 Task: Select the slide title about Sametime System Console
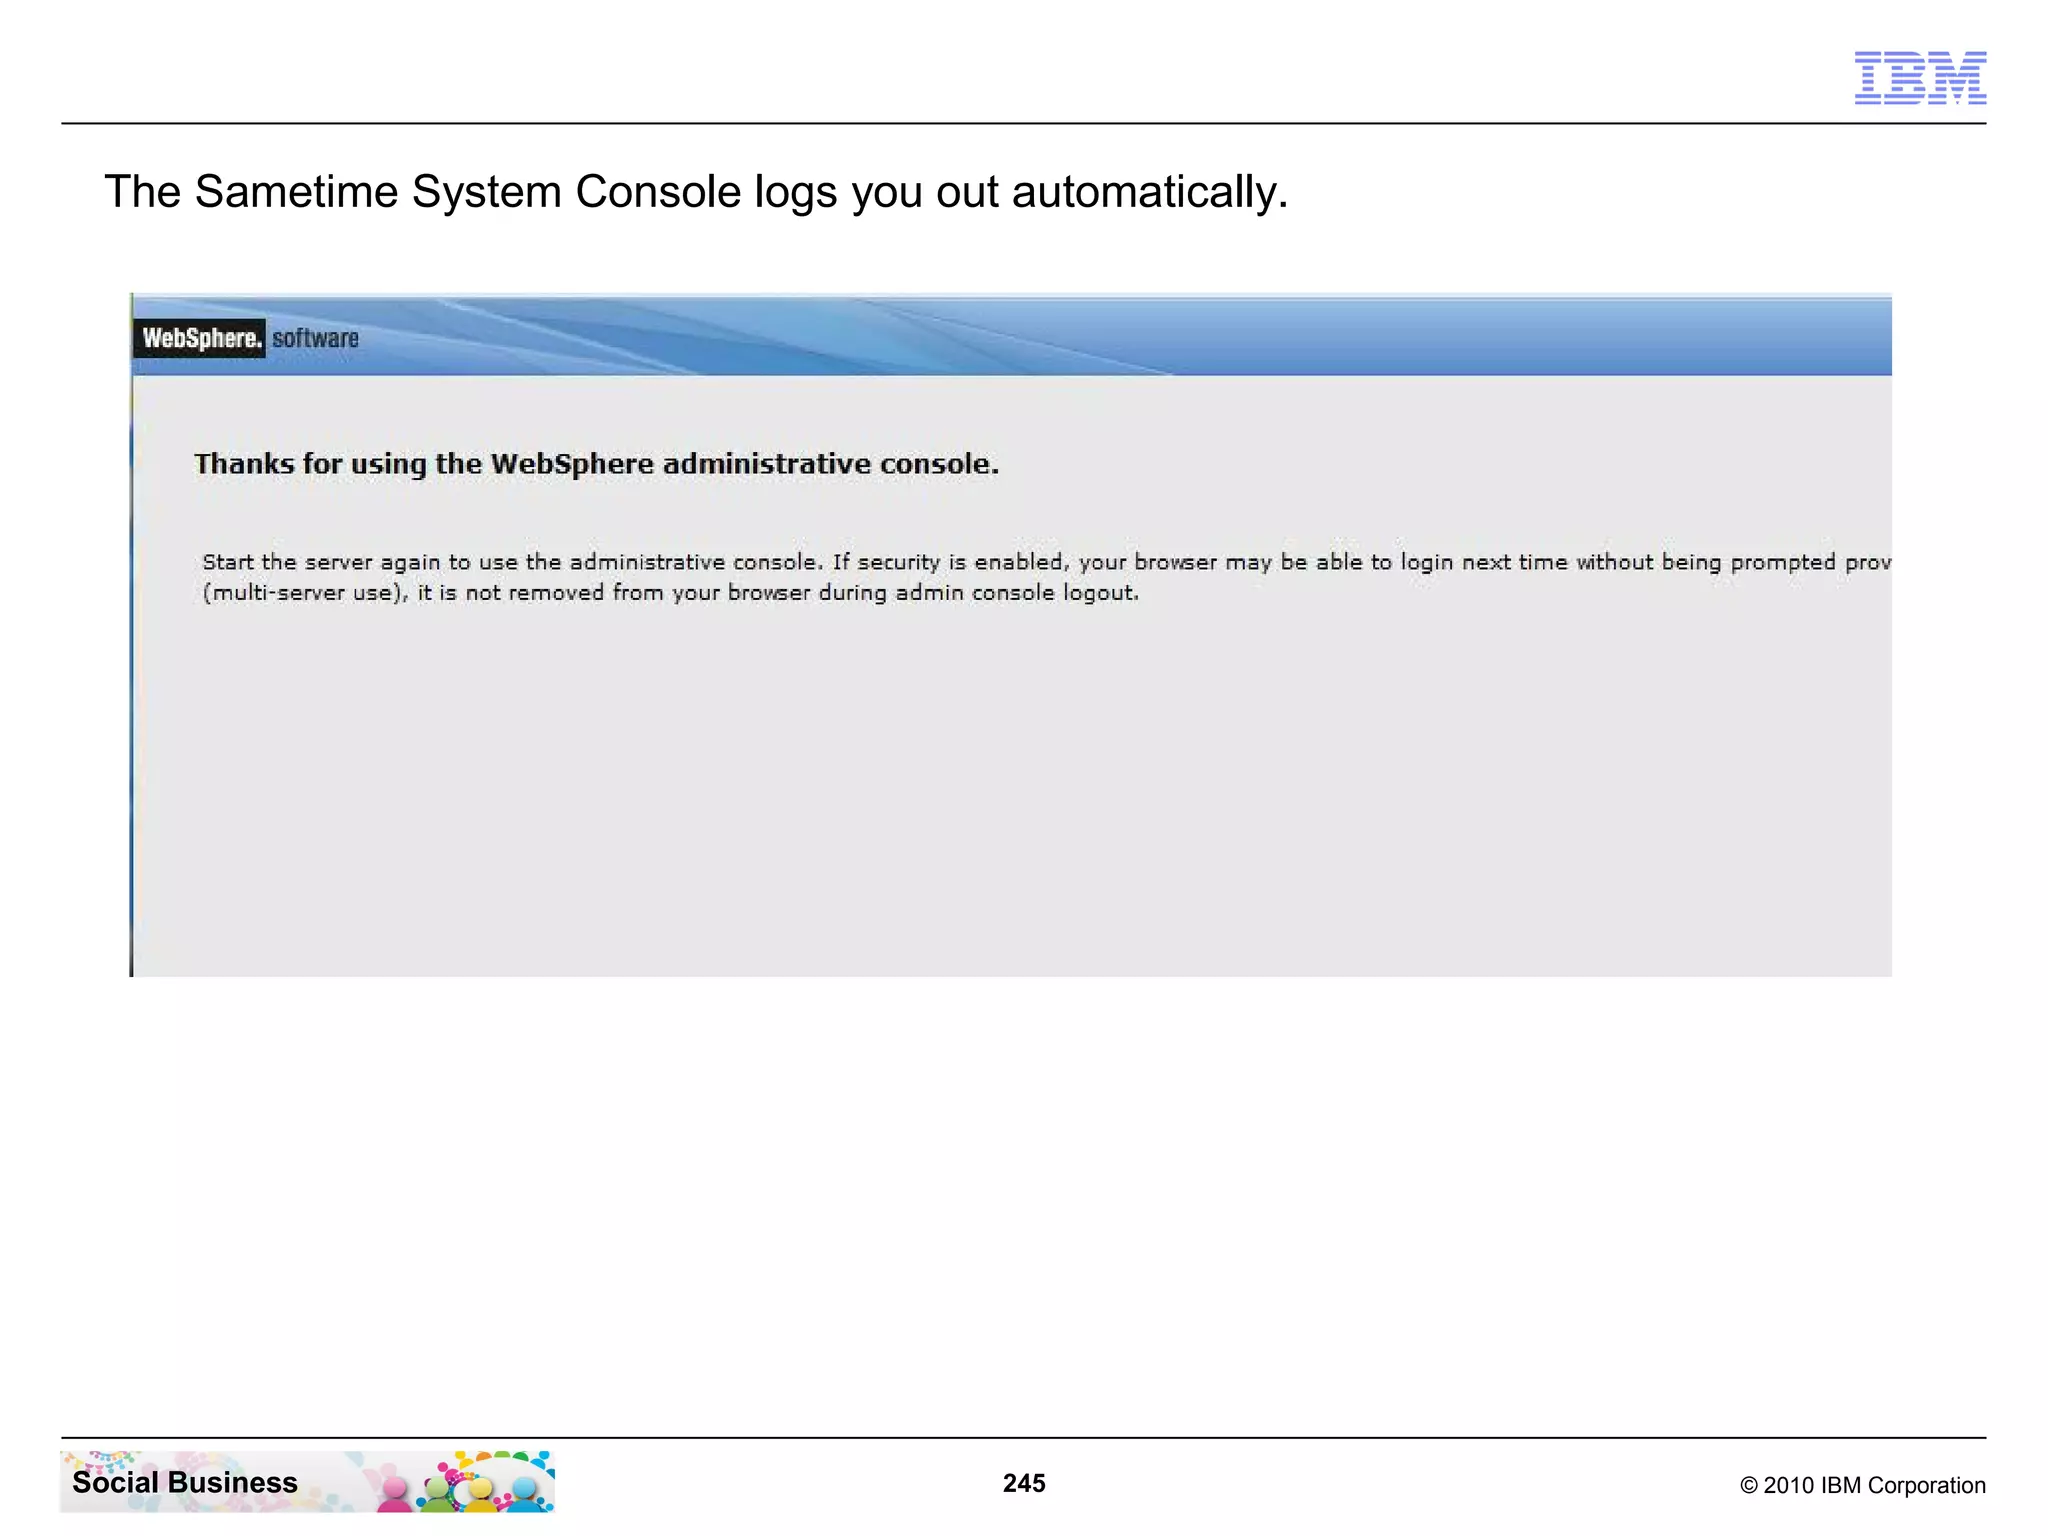click(x=696, y=191)
